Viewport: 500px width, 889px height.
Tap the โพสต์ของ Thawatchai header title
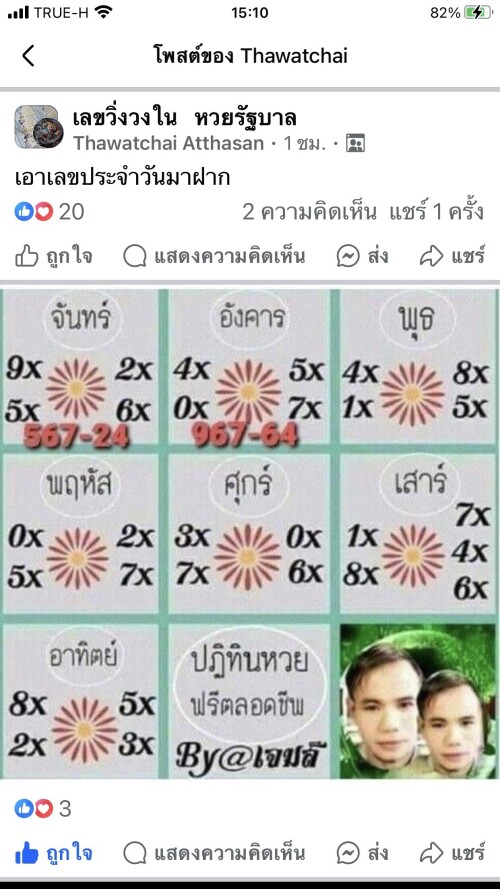coord(250,56)
